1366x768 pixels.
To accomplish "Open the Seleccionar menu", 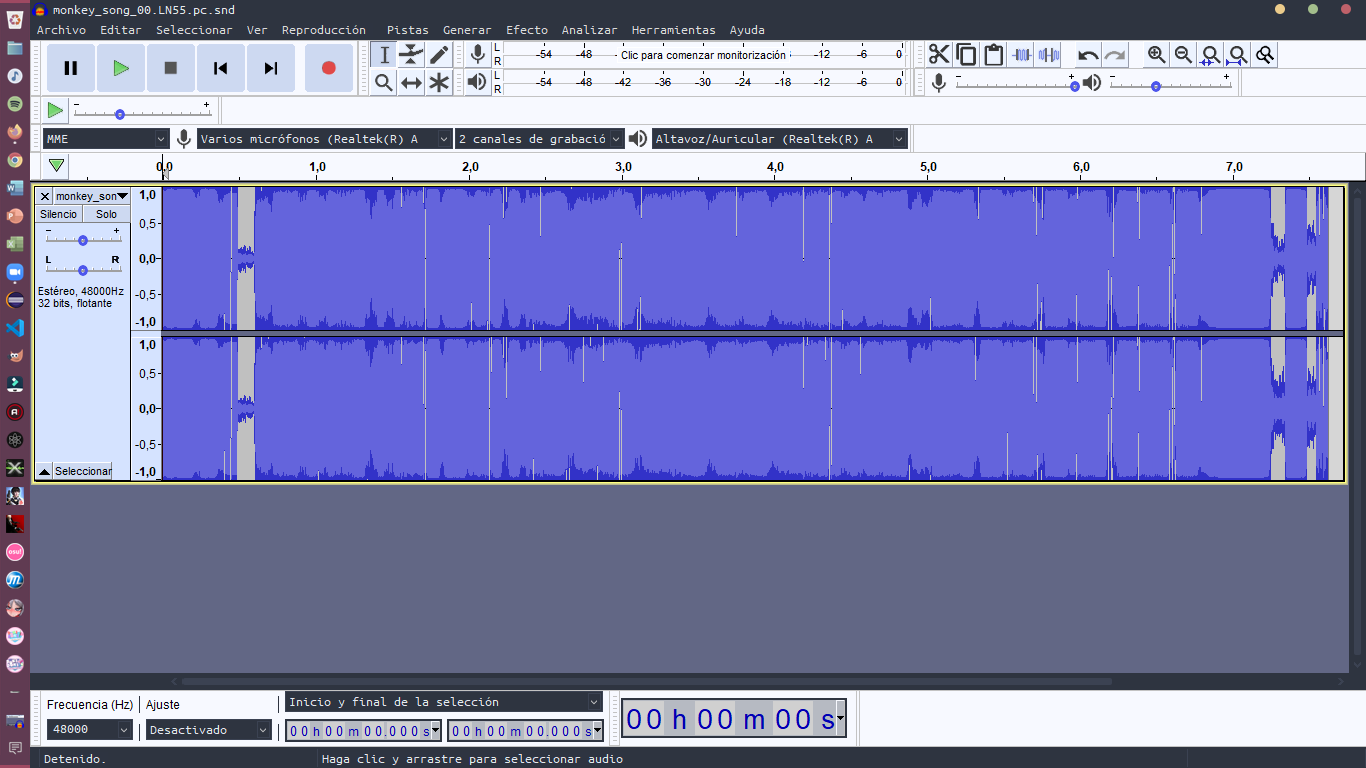I will [x=194, y=30].
